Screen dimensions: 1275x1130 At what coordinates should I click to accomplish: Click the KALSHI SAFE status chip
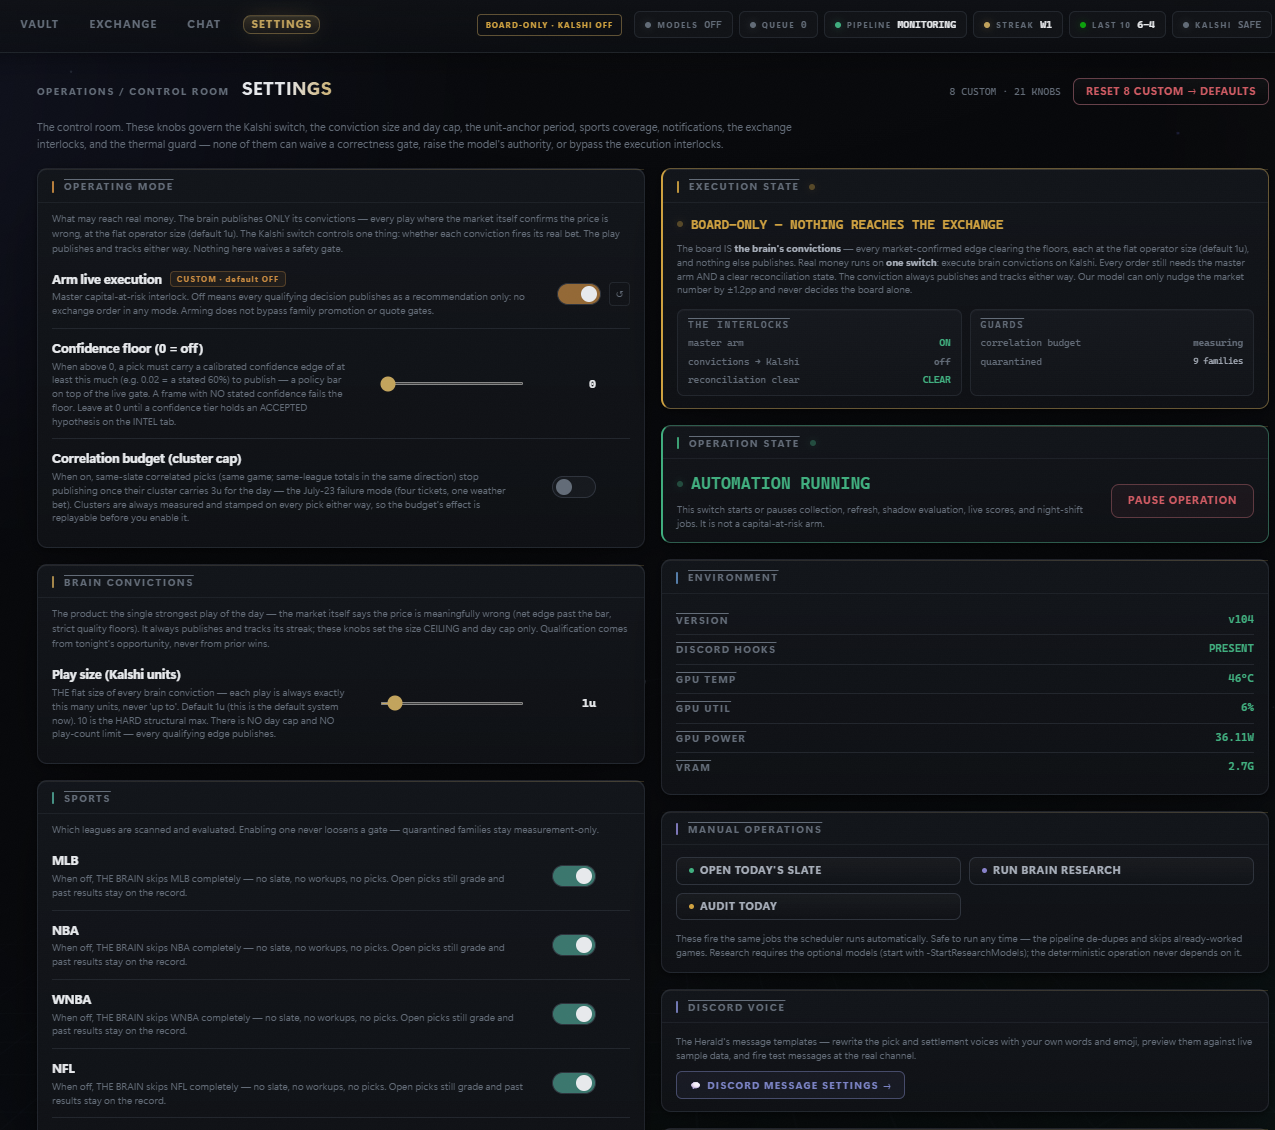pyautogui.click(x=1221, y=25)
